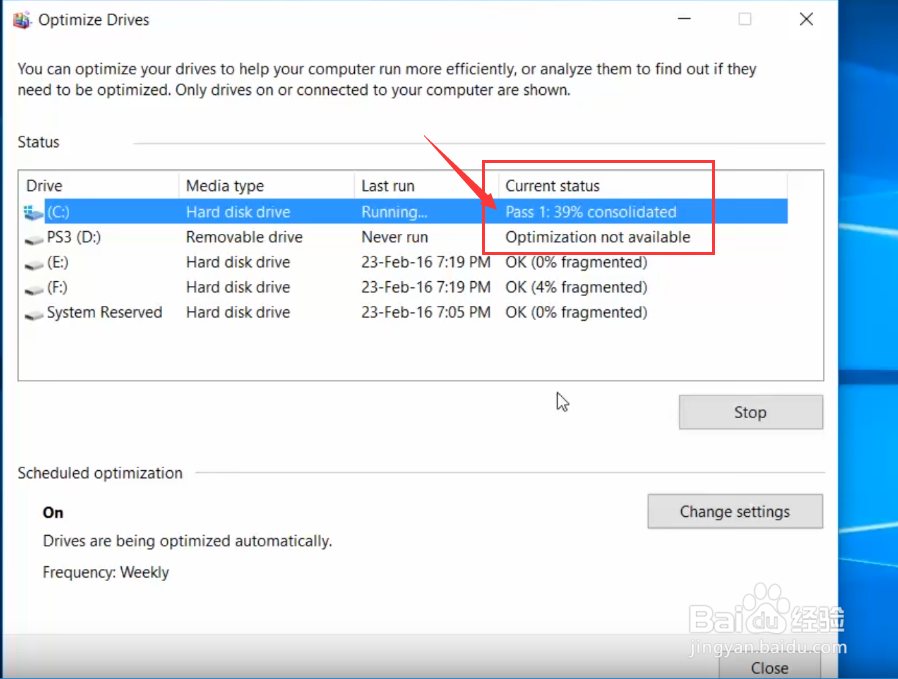Click the Frequency: Weekly text

point(106,572)
